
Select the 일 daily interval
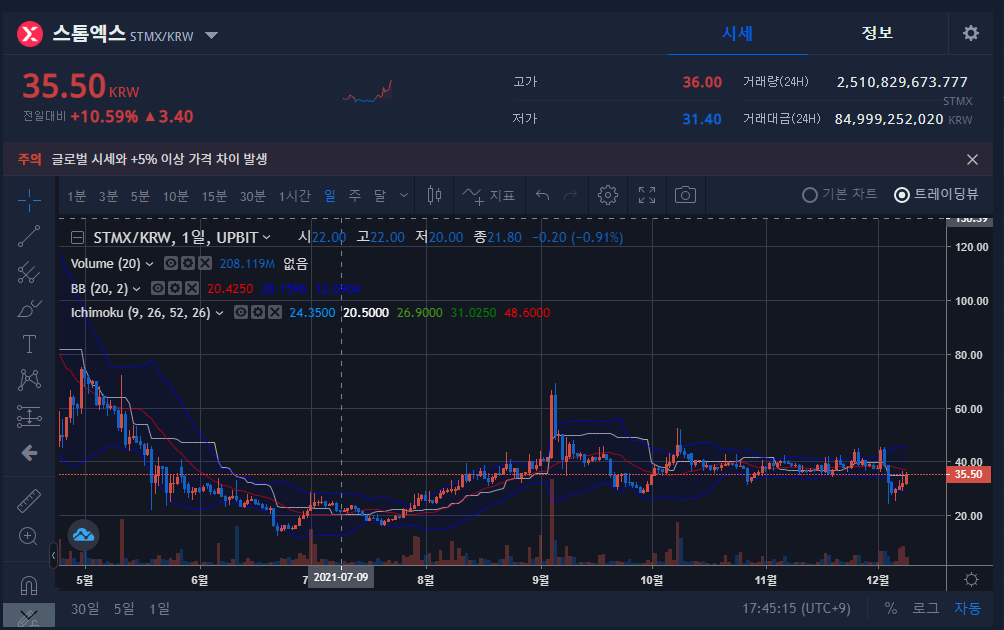330,196
